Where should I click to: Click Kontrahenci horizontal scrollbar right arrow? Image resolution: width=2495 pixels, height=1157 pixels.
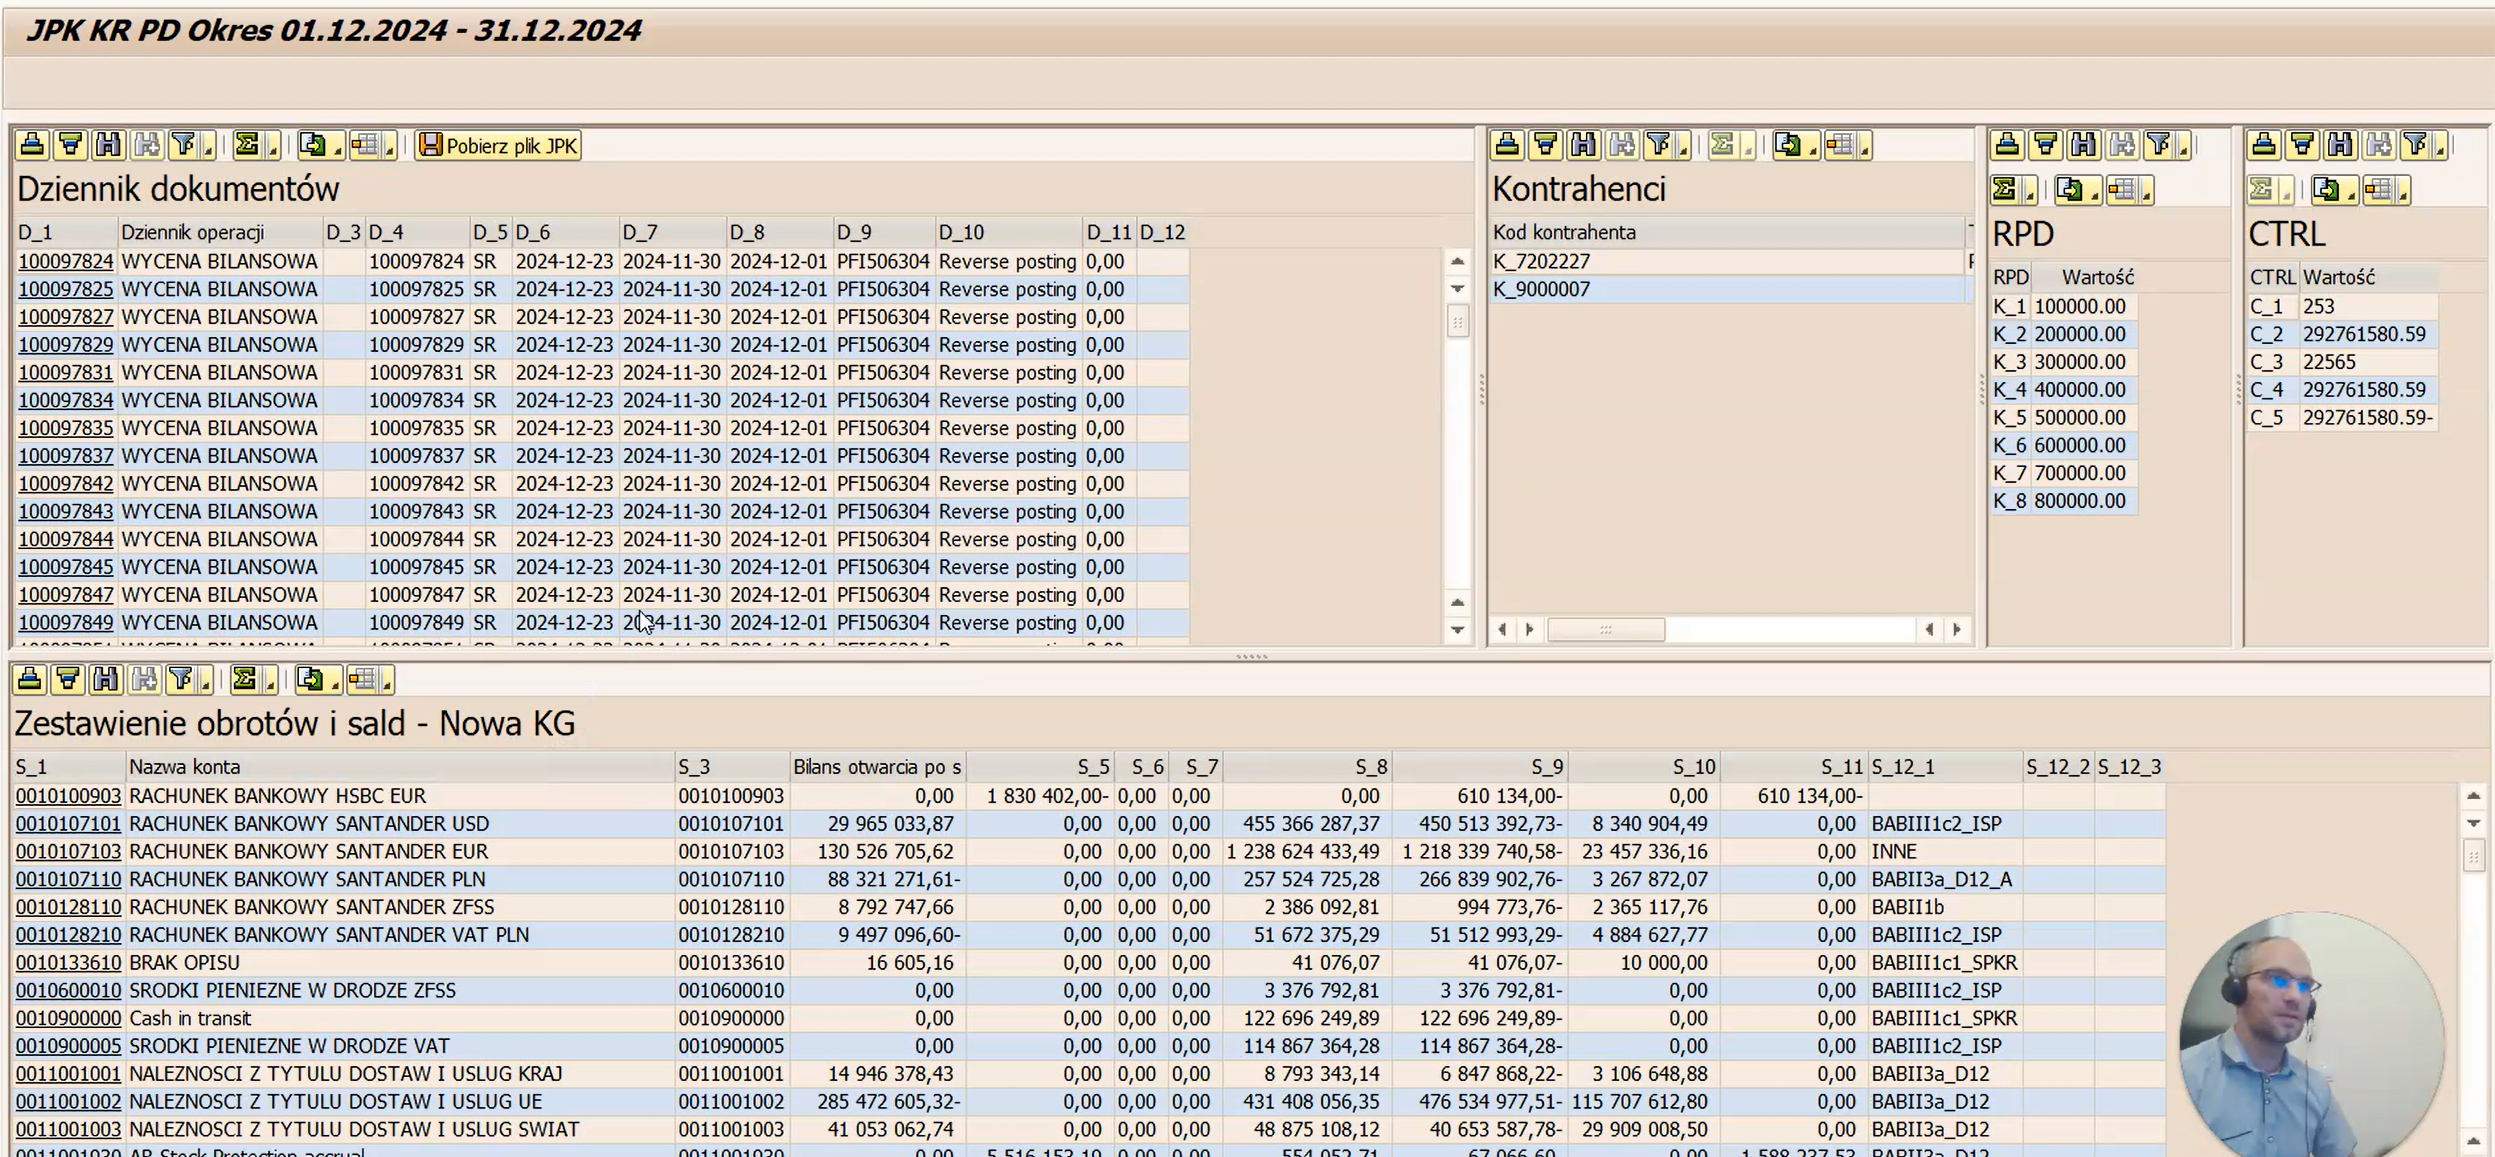[x=1956, y=629]
